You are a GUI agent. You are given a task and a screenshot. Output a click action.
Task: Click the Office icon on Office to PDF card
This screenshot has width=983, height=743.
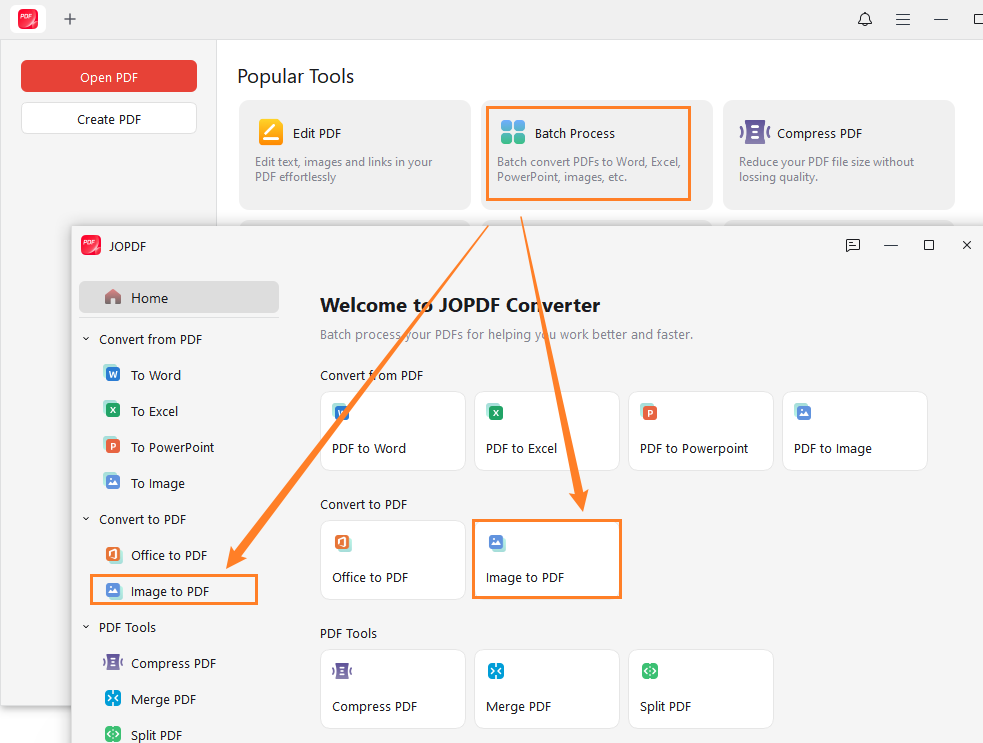342,542
